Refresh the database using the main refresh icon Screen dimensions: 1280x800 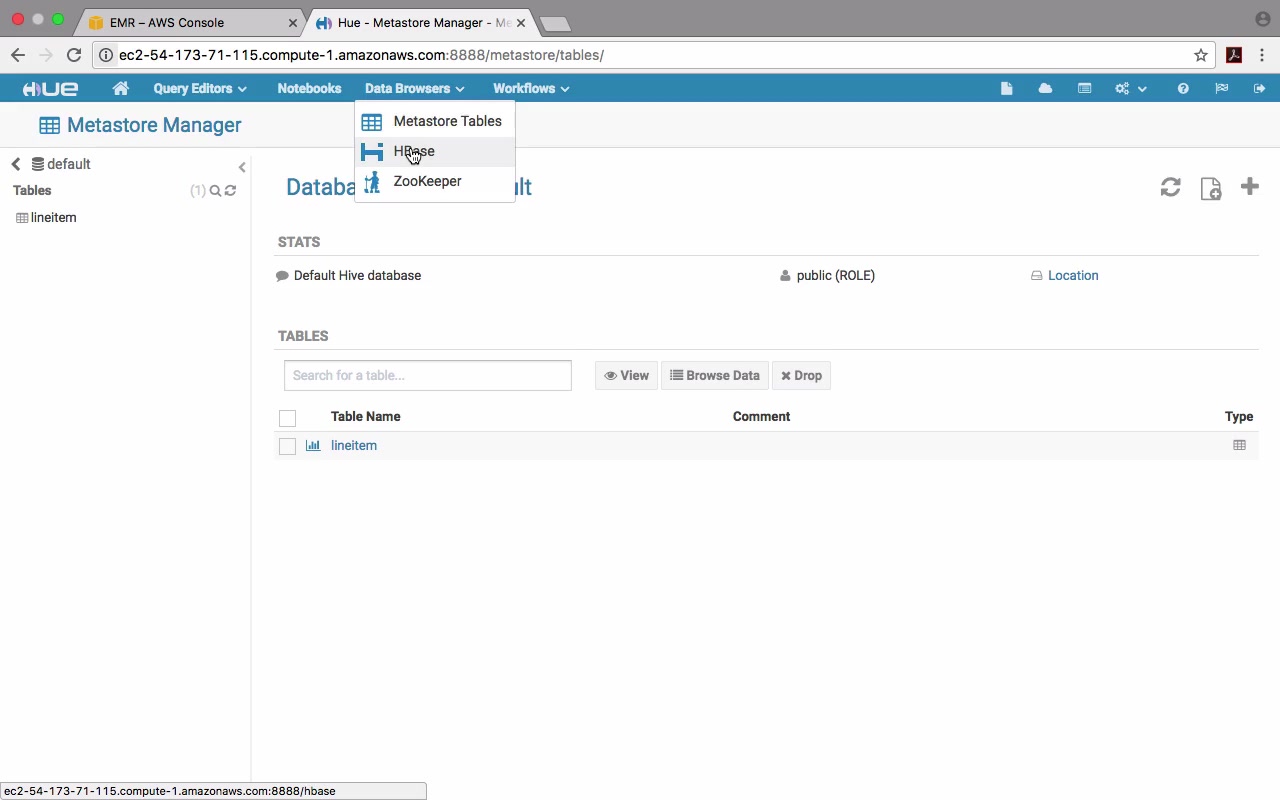click(1171, 187)
